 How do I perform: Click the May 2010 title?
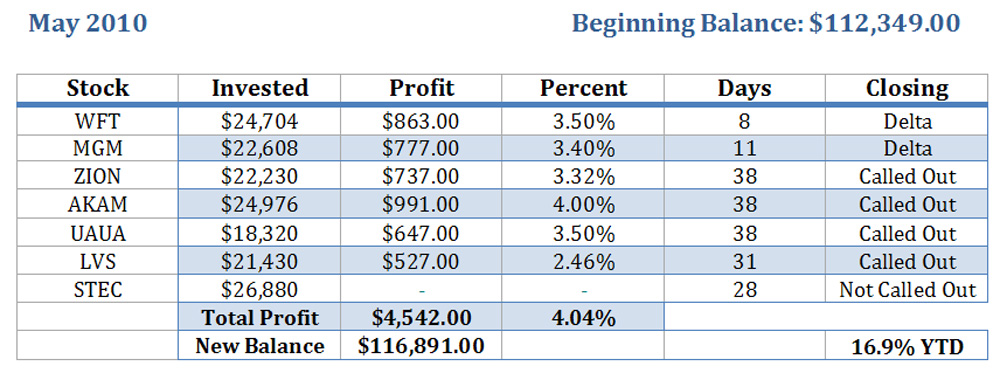pyautogui.click(x=88, y=24)
